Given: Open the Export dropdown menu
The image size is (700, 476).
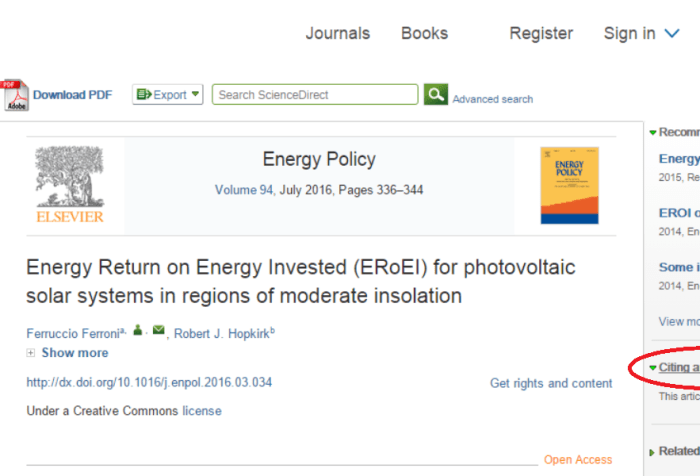Looking at the screenshot, I should pos(168,95).
